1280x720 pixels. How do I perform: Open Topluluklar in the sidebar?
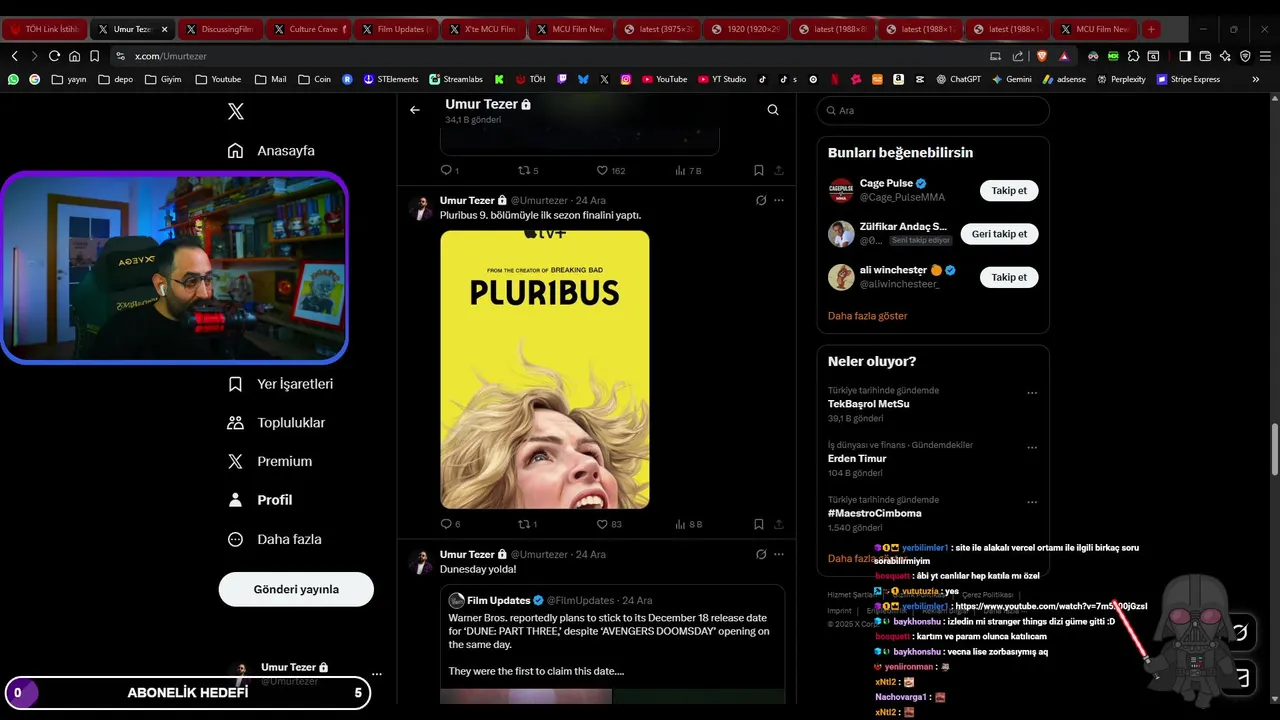point(276,423)
